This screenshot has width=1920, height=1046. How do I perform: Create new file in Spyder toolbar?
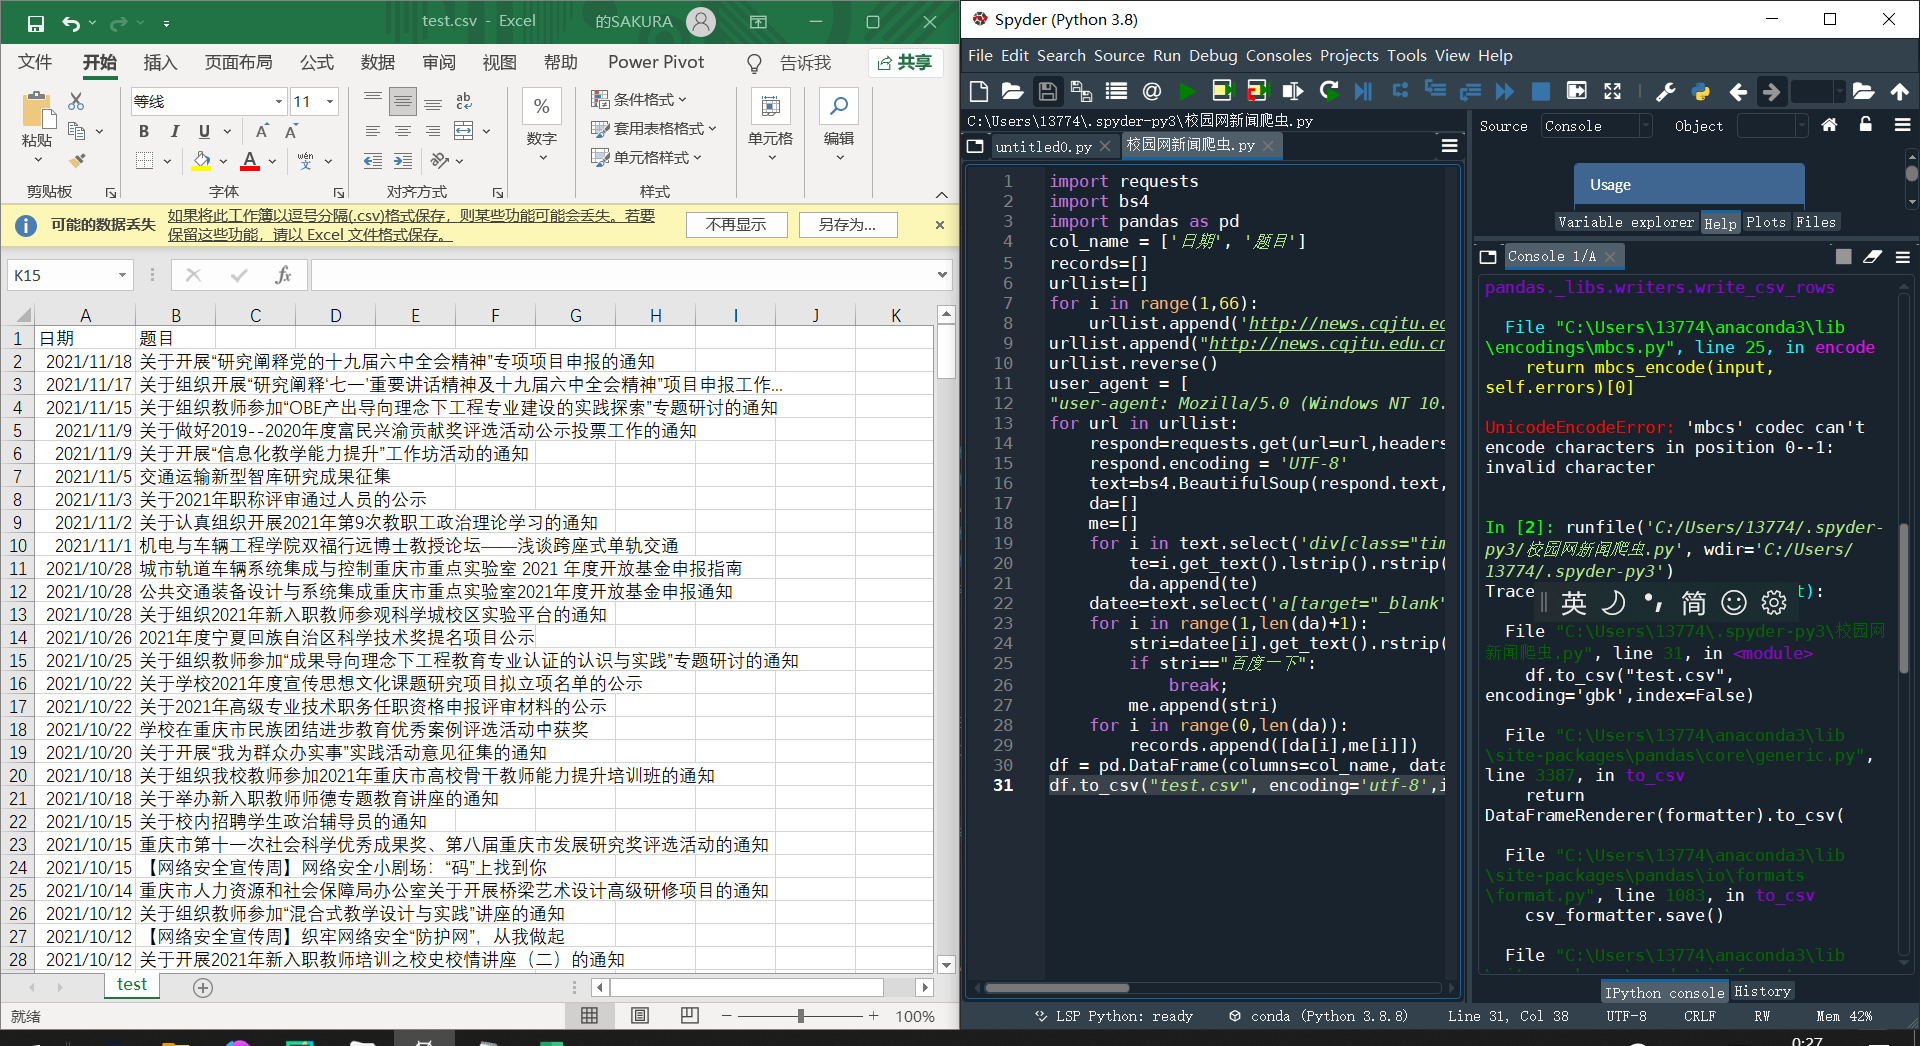tap(979, 92)
